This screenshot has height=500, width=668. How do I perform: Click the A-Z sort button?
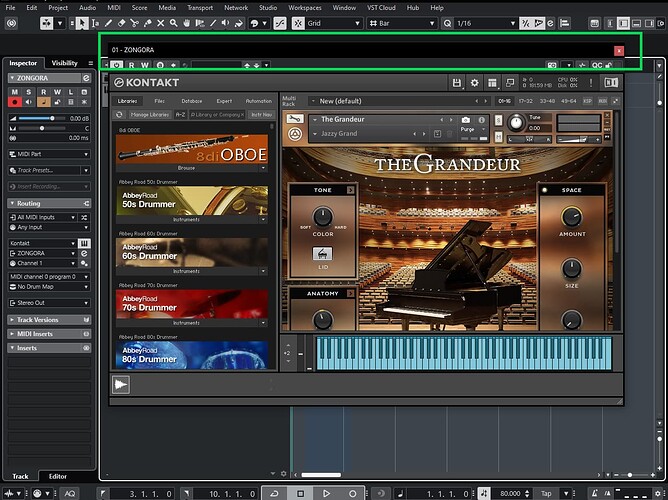coord(180,115)
